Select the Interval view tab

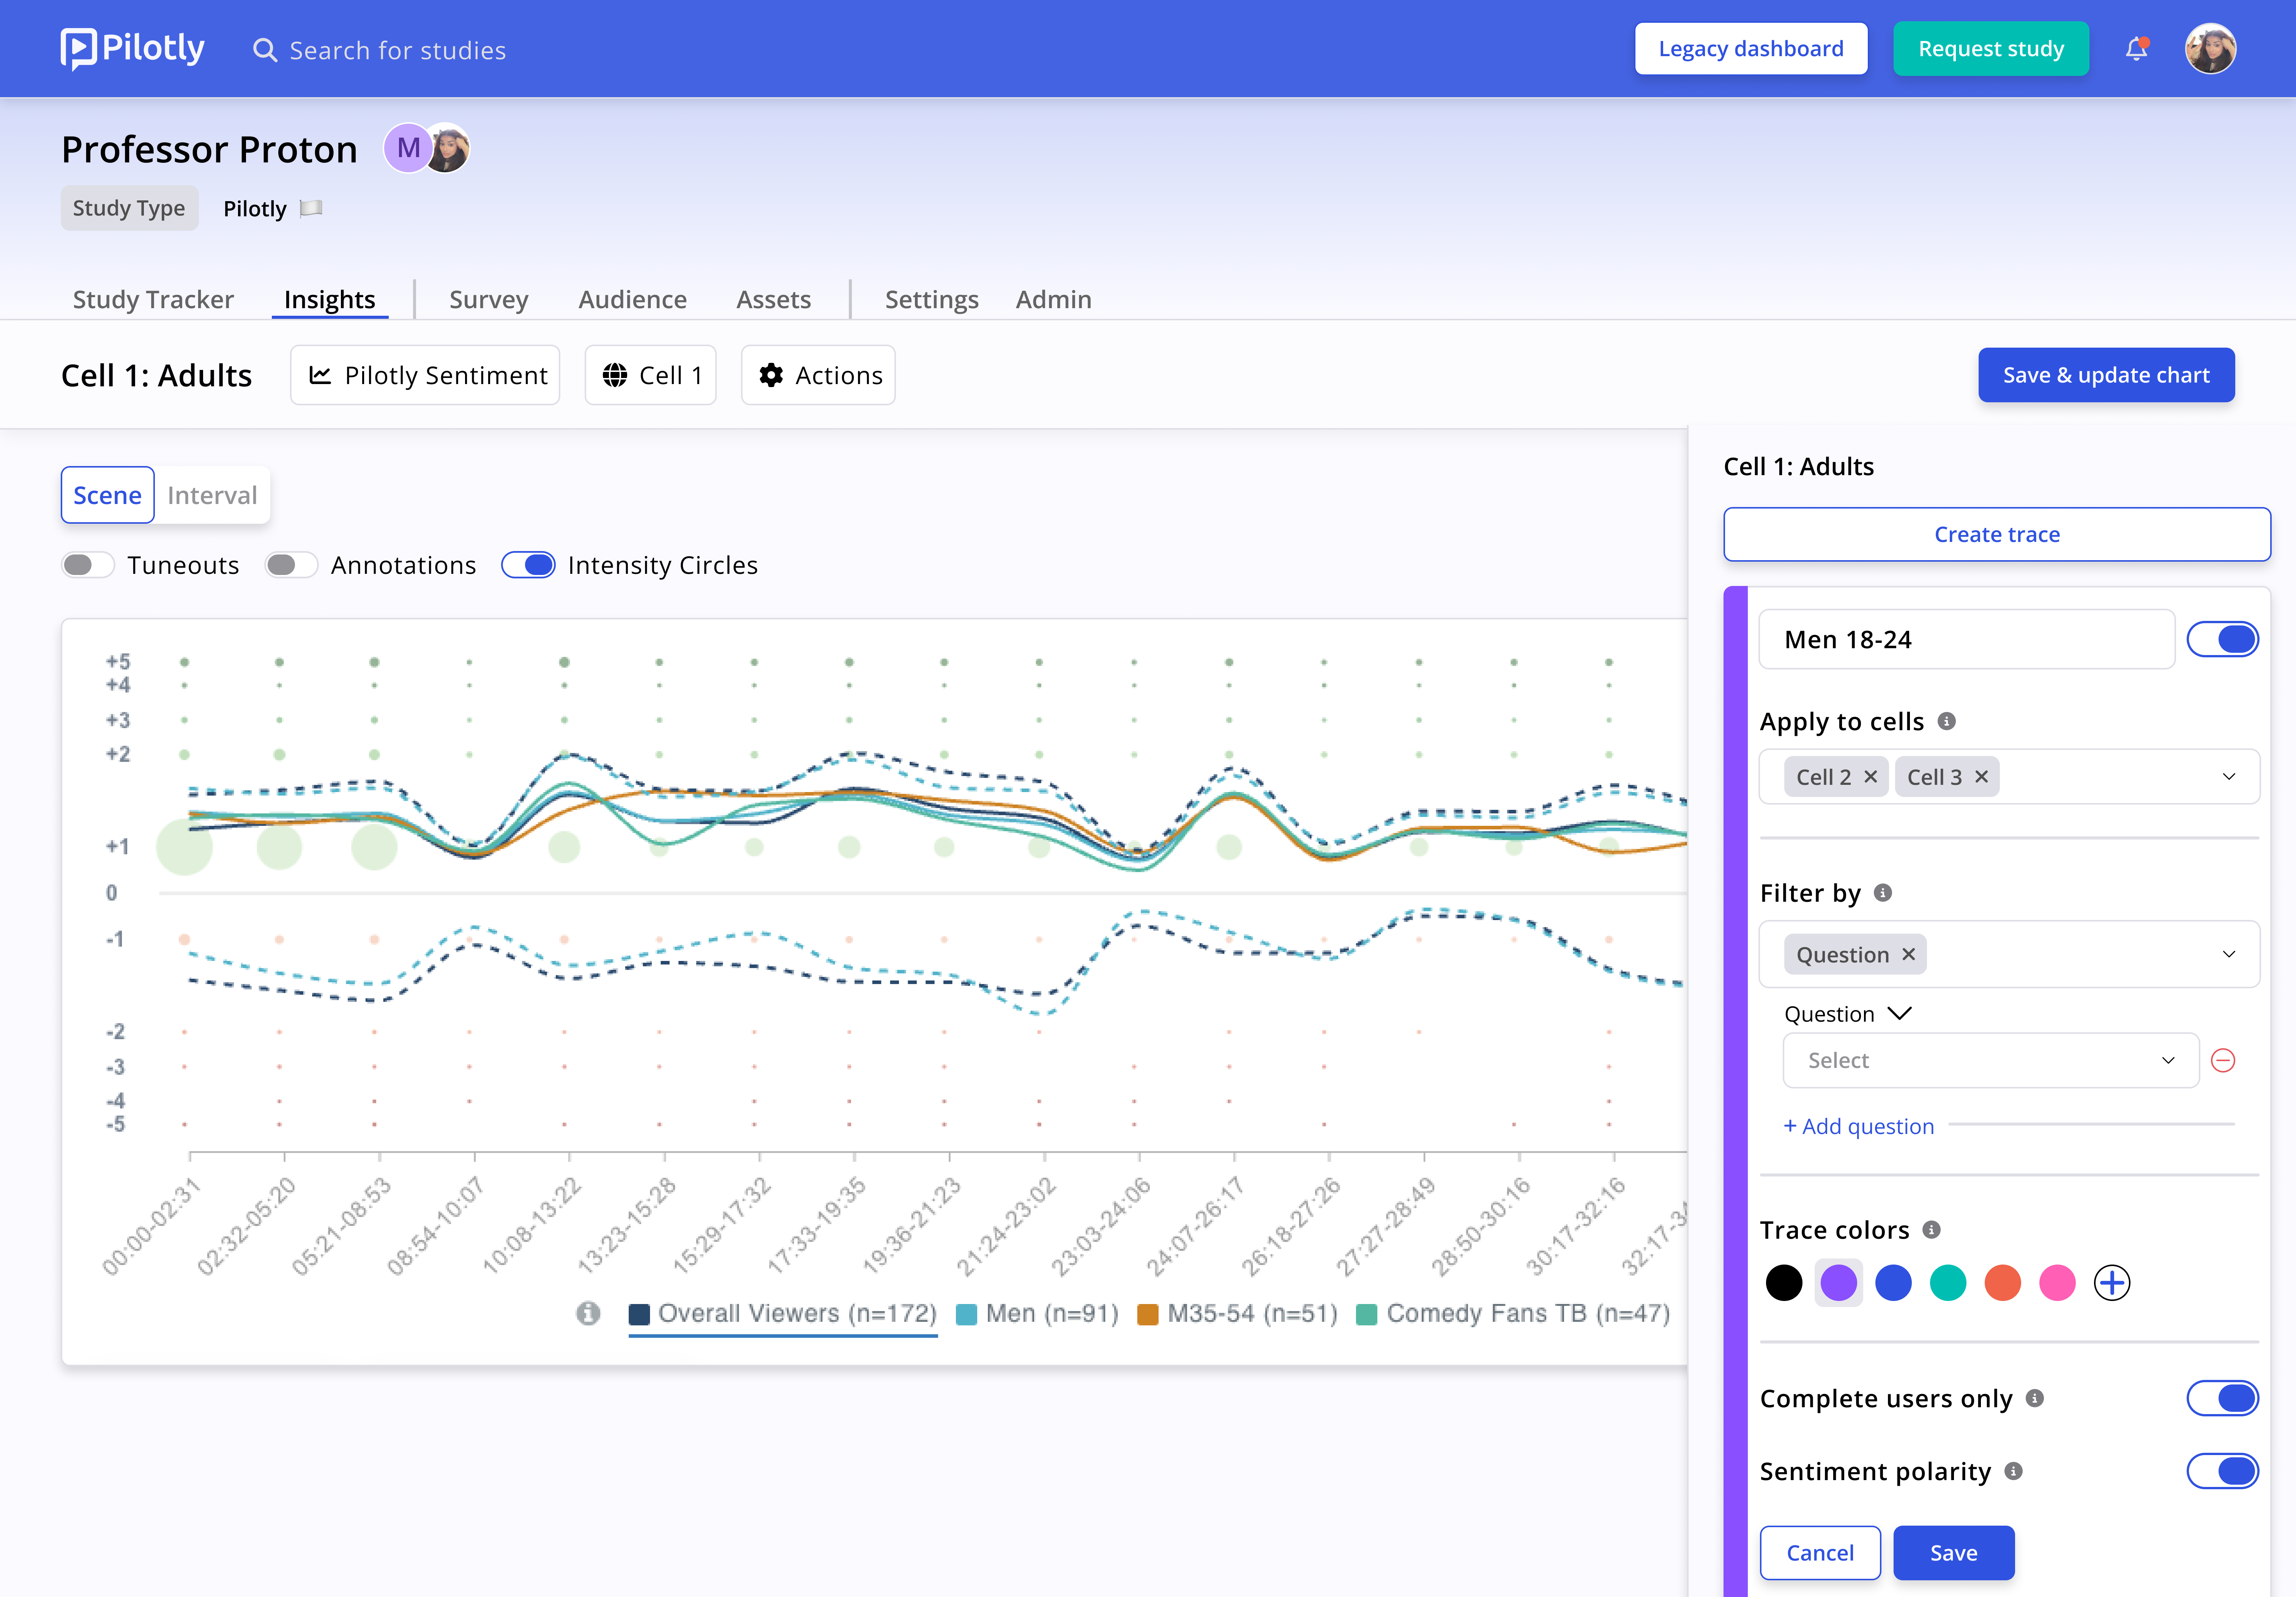(x=212, y=495)
